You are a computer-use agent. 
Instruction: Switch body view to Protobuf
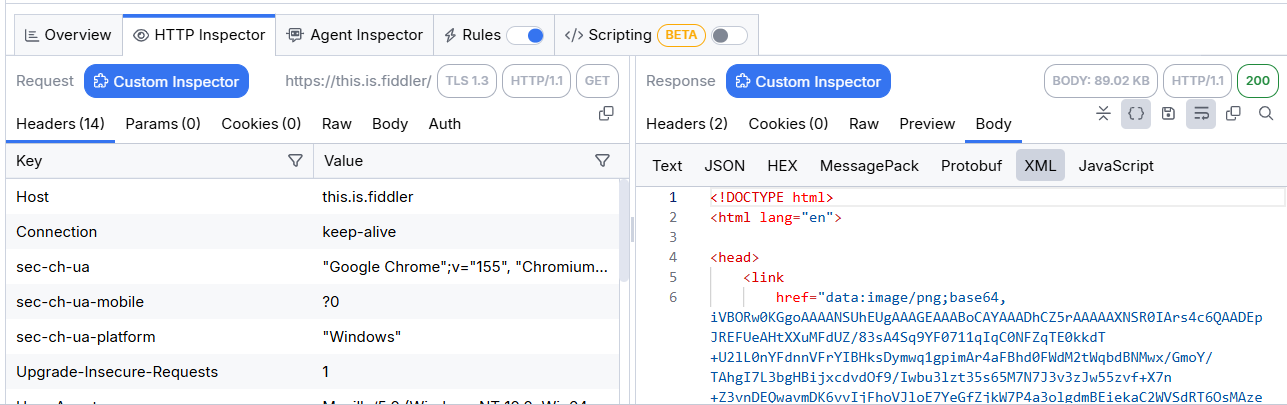[971, 166]
